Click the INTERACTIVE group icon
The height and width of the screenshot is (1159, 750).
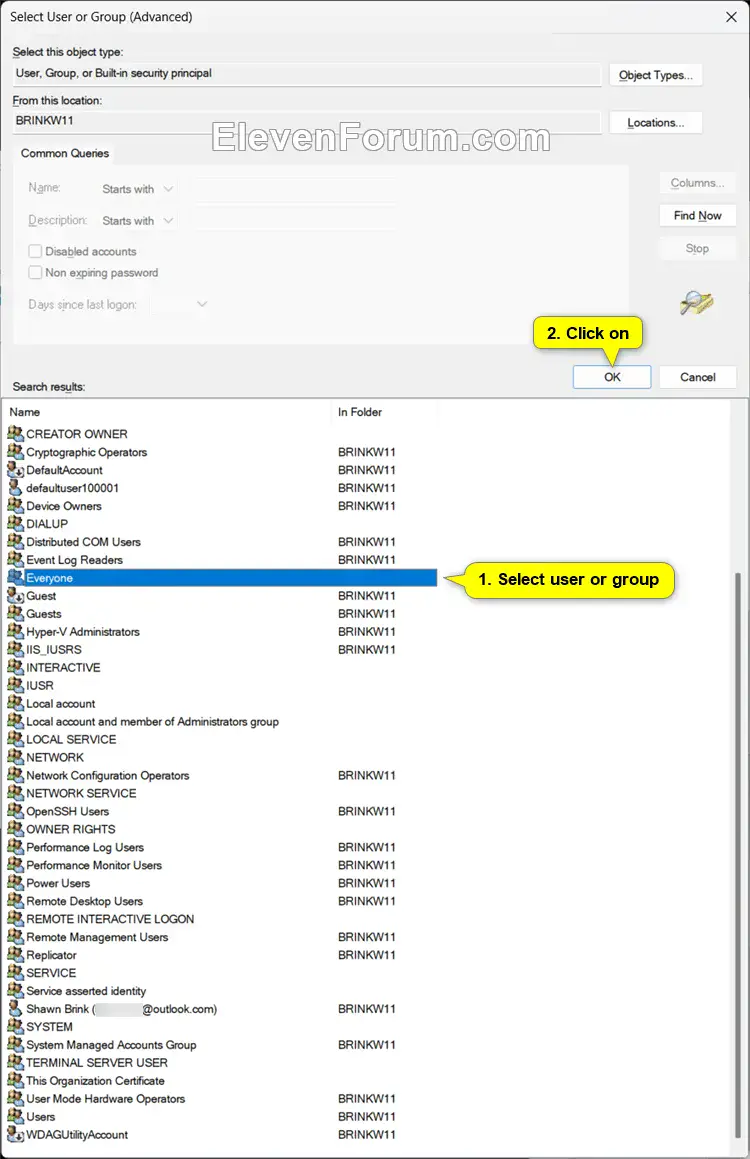[16, 667]
